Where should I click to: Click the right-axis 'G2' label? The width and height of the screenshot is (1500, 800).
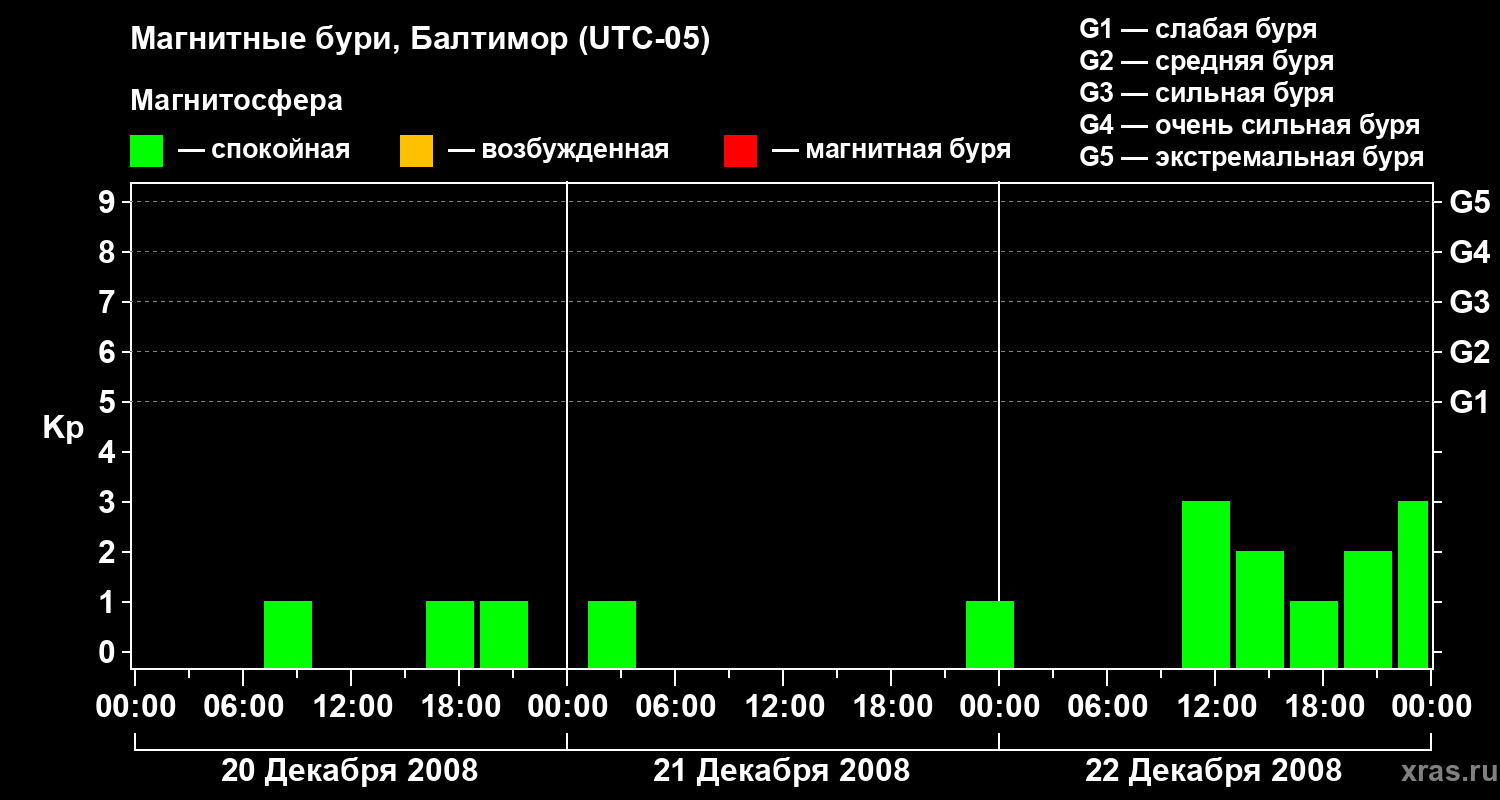1469,352
